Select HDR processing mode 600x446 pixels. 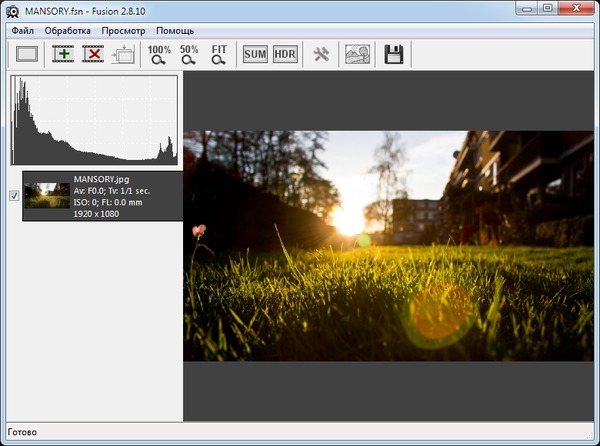[285, 54]
